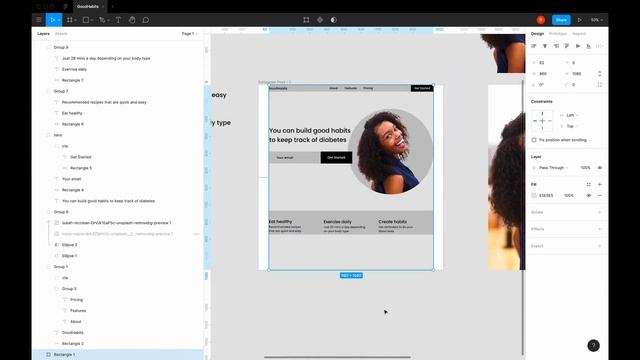Add a Stroke with plus button
Image resolution: width=640 pixels, height=360 pixels.
(x=600, y=212)
